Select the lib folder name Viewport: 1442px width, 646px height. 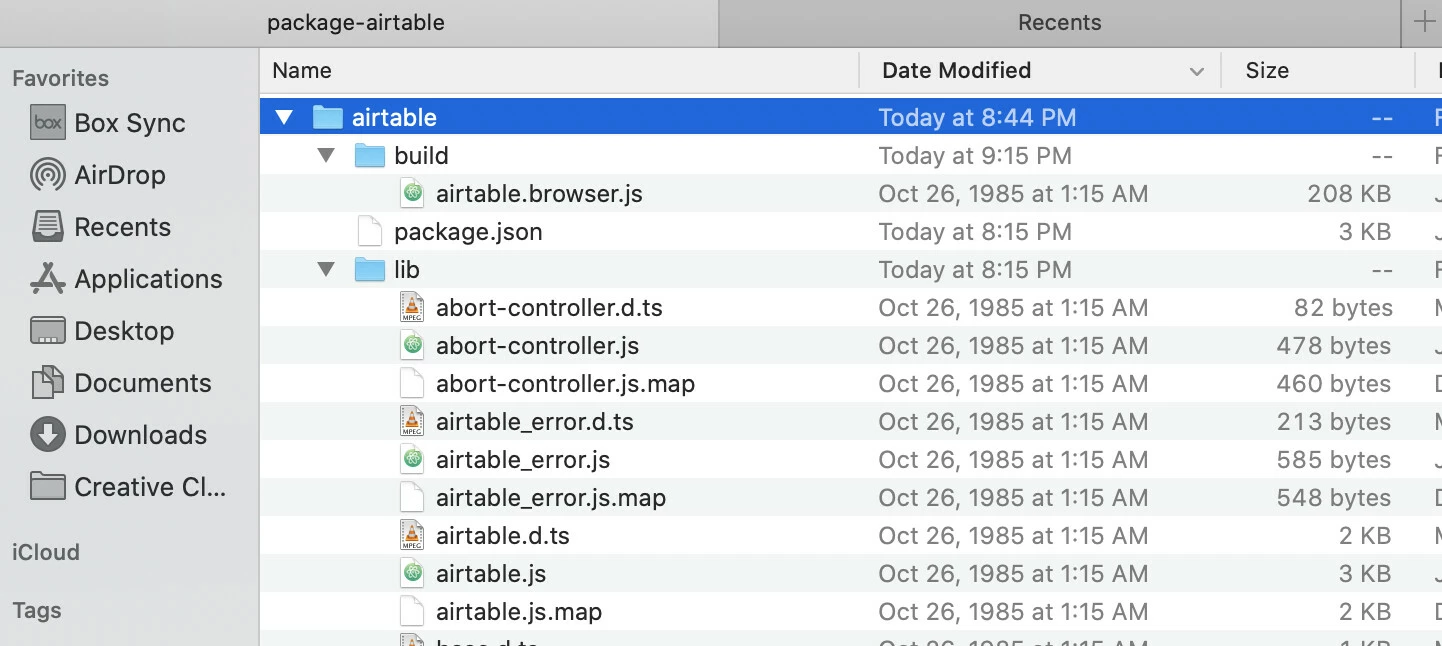[407, 270]
